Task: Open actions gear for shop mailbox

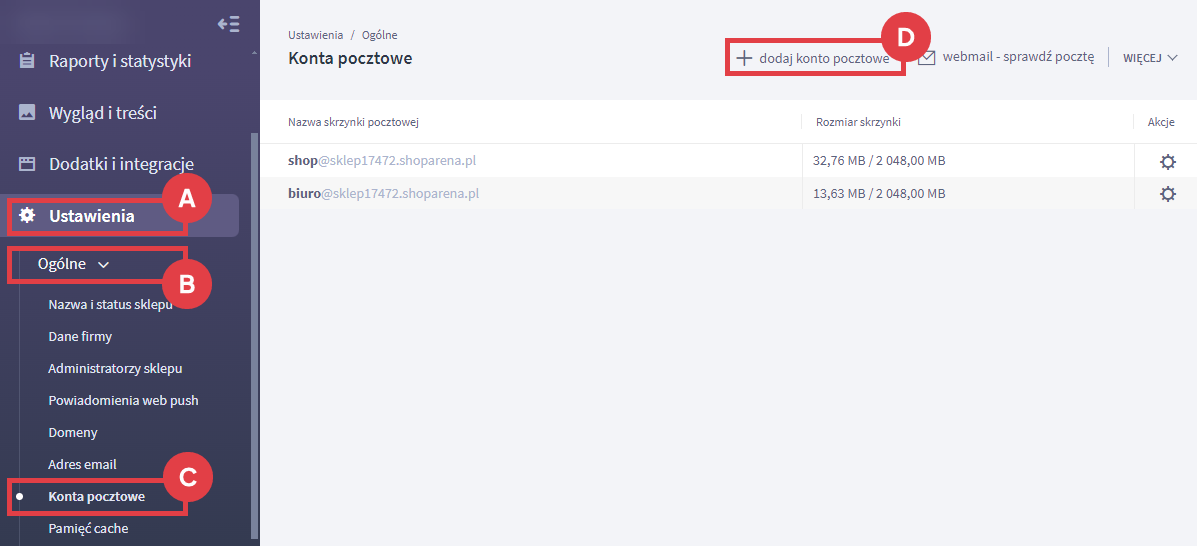Action: (1167, 162)
